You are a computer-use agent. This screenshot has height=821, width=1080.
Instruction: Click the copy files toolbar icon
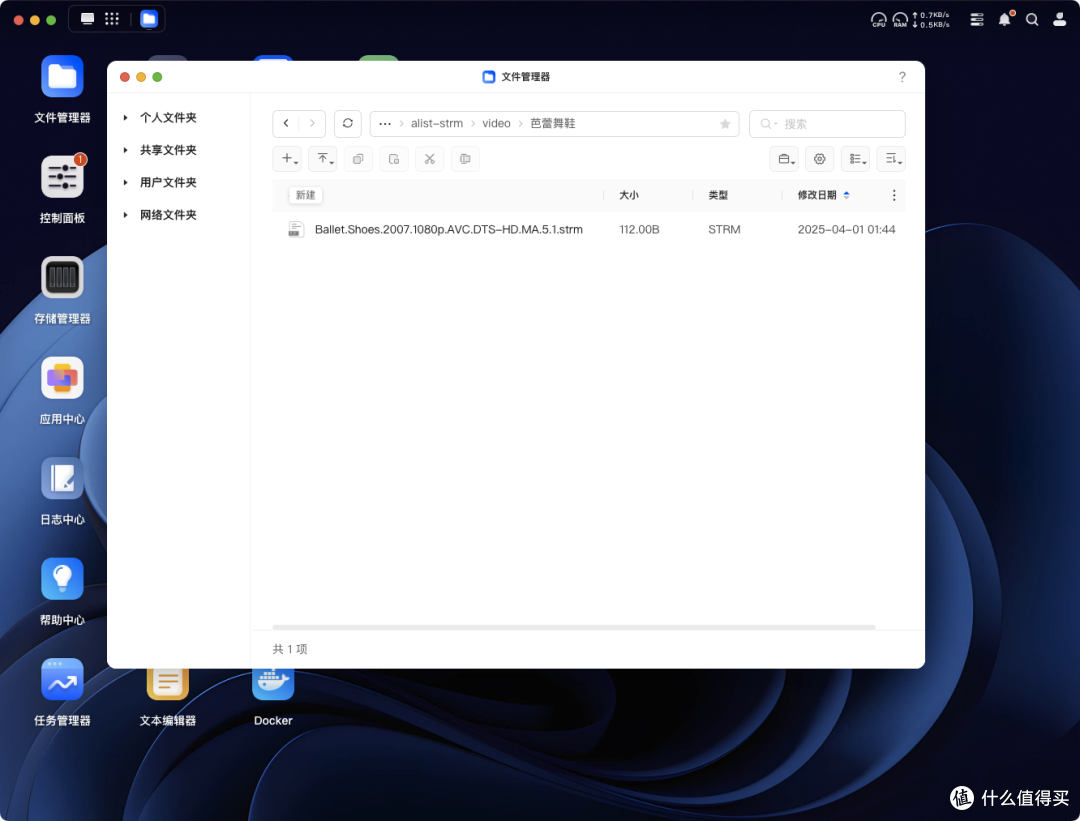[358, 159]
